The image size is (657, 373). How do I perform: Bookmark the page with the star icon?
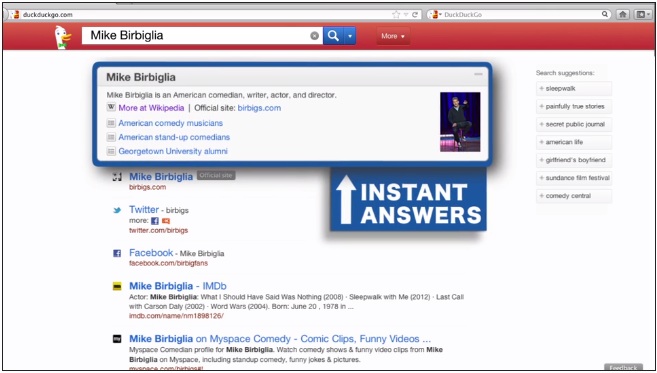396,14
